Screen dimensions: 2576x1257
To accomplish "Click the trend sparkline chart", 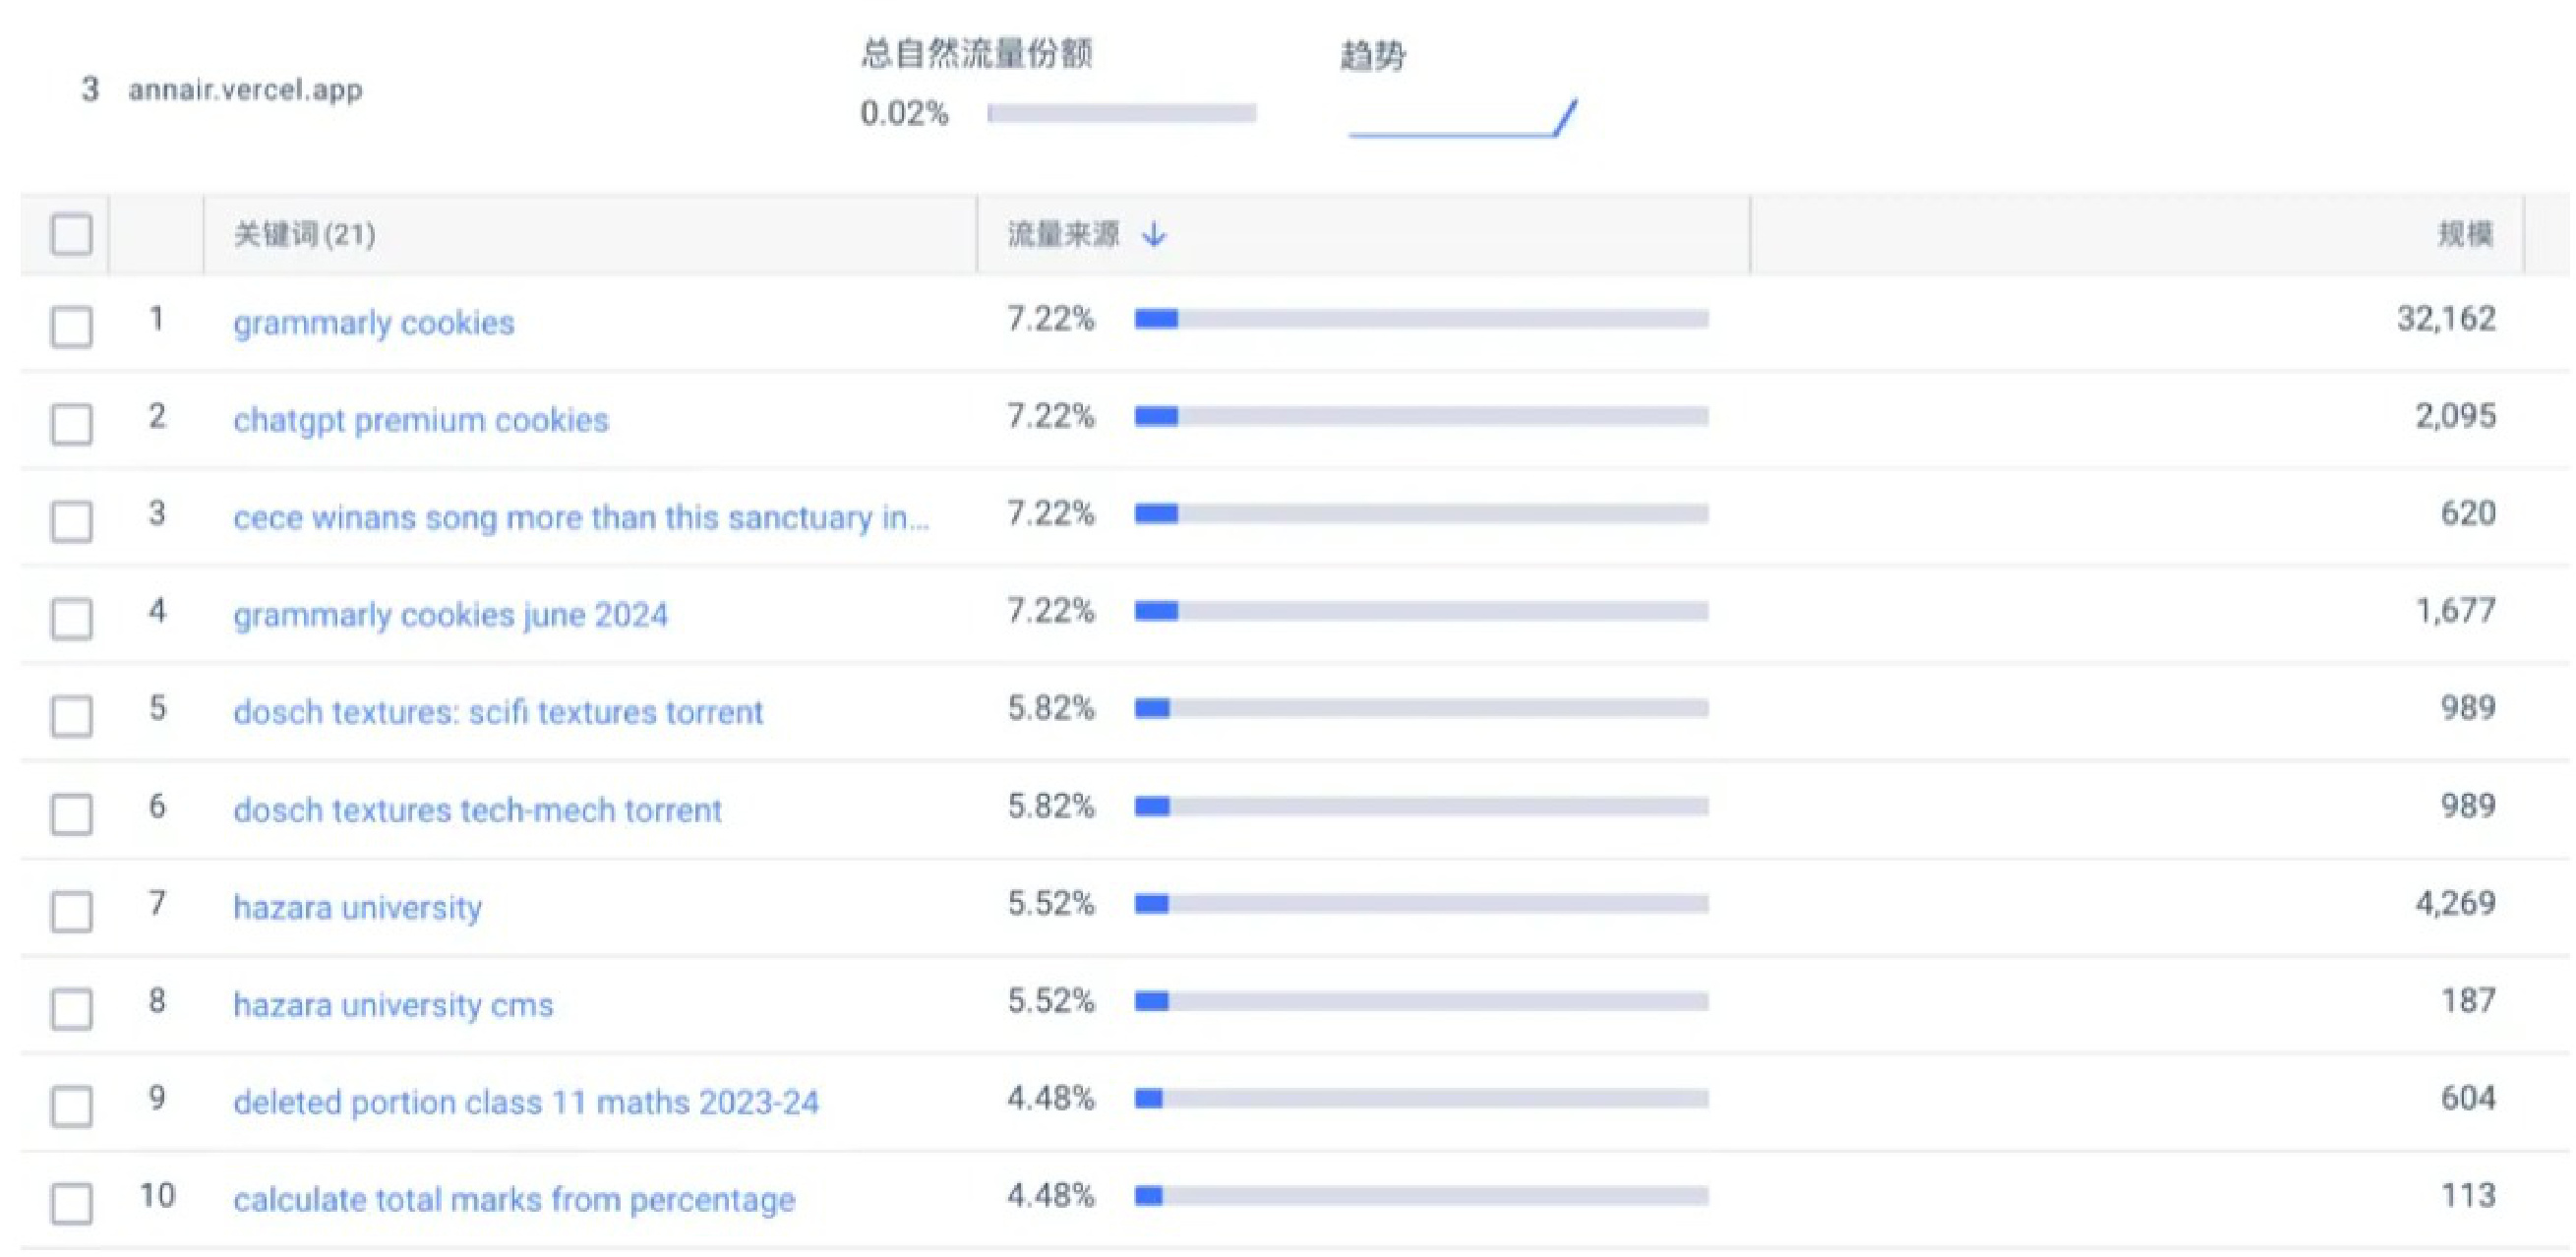I will point(1462,118).
